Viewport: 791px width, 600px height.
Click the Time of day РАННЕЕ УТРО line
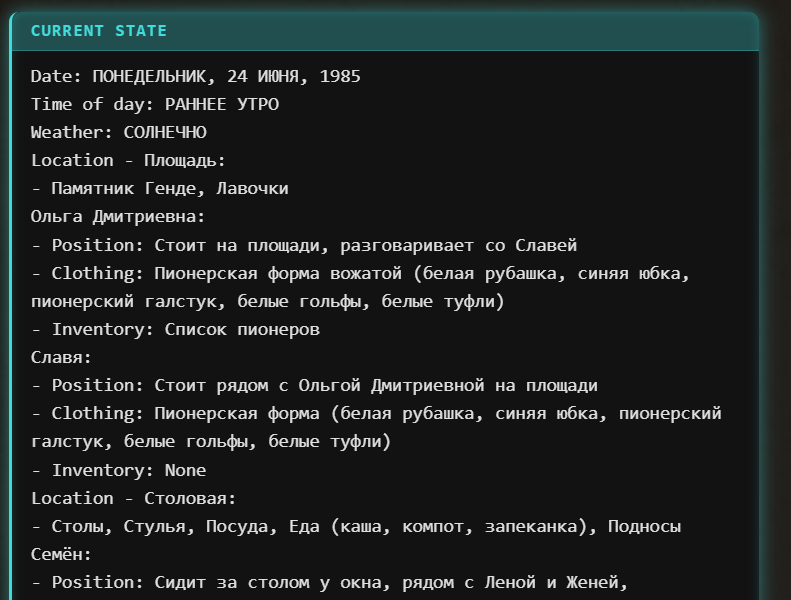coord(155,104)
